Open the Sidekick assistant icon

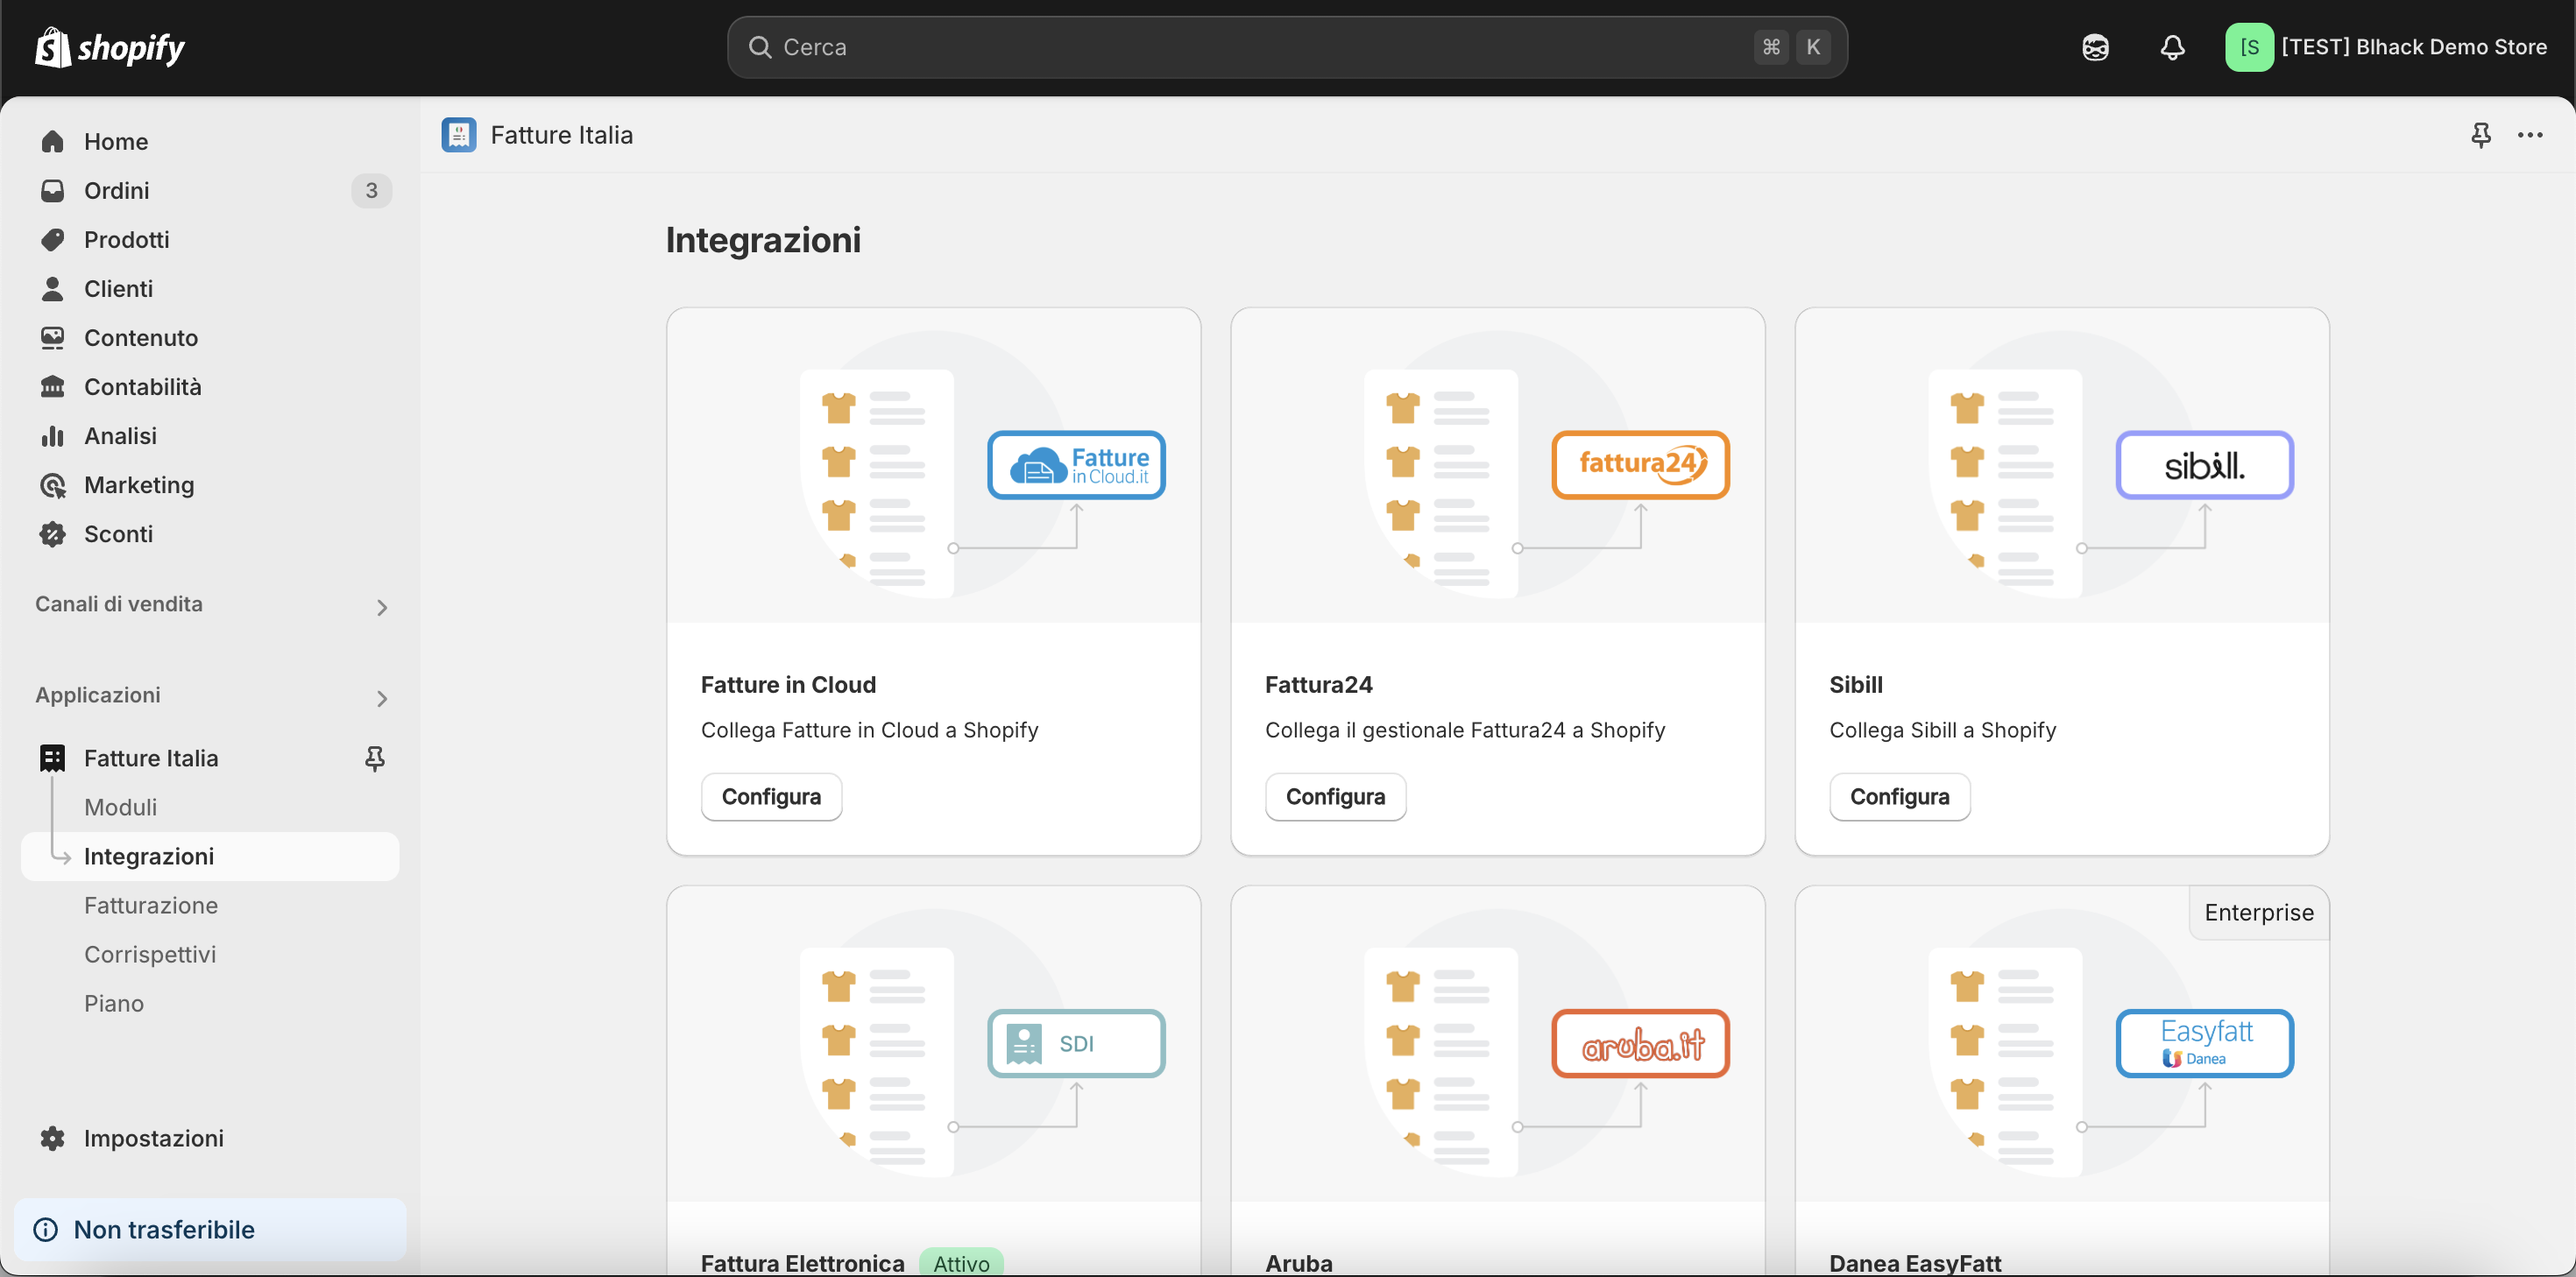(2095, 47)
